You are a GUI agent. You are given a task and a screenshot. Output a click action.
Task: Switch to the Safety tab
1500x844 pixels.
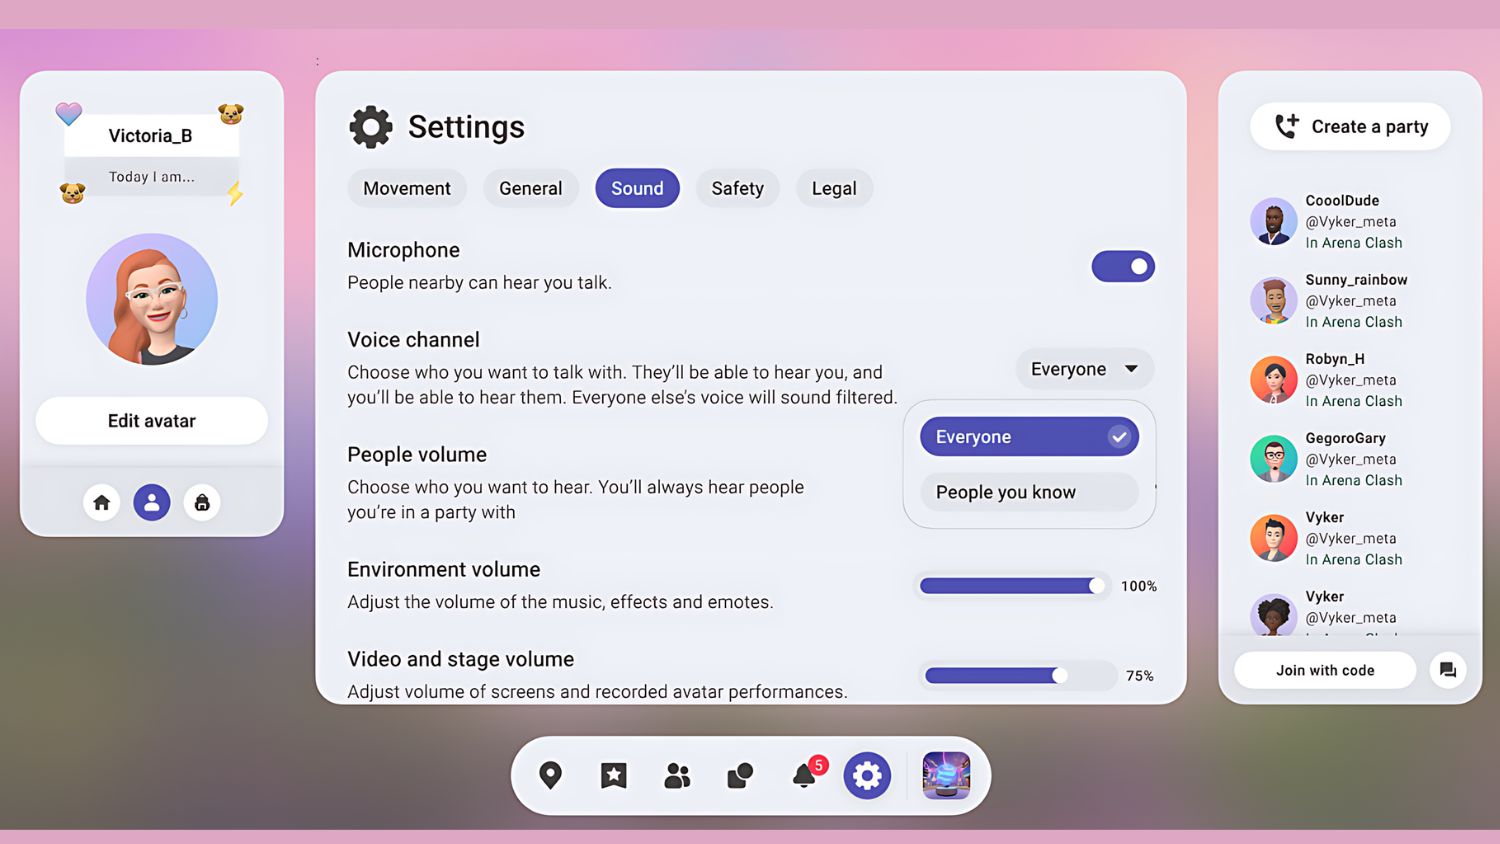[737, 188]
